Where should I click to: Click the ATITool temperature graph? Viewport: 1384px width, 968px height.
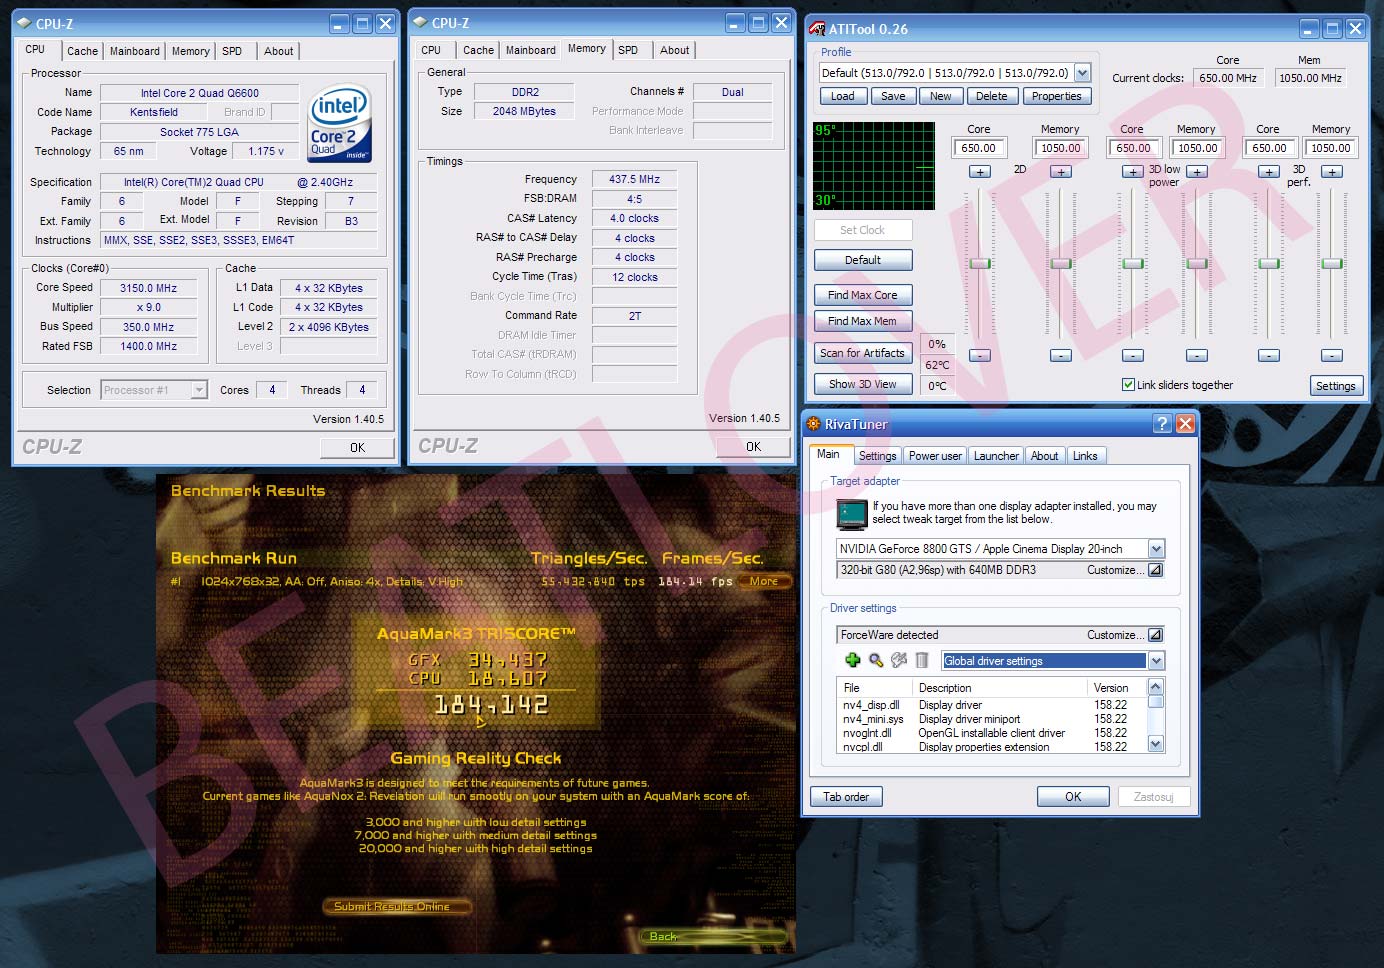pyautogui.click(x=874, y=166)
